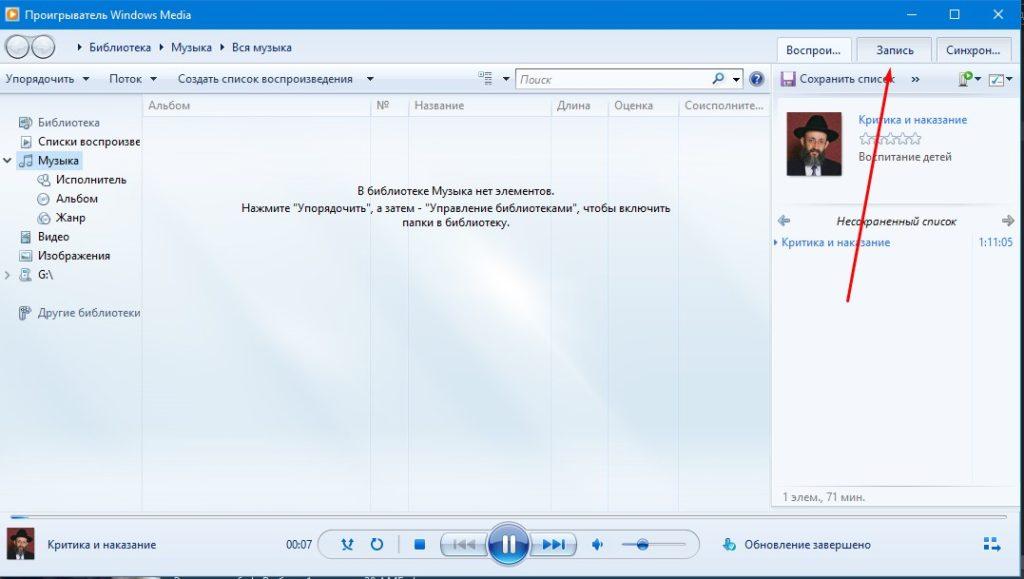
Task: Open the view options icon
Action: pos(485,78)
